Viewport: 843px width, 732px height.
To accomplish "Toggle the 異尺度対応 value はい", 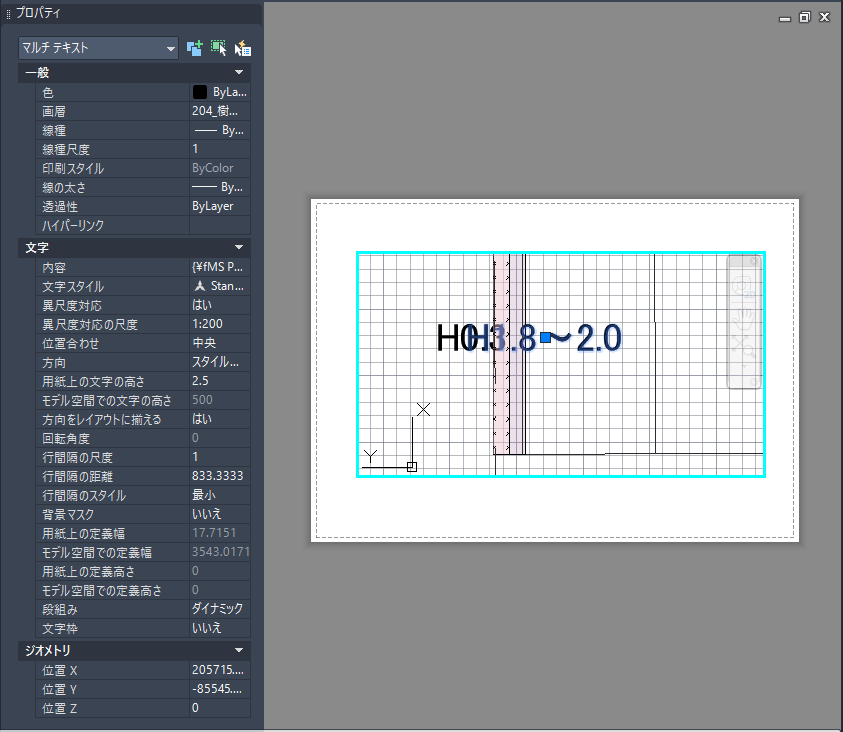I will point(218,305).
